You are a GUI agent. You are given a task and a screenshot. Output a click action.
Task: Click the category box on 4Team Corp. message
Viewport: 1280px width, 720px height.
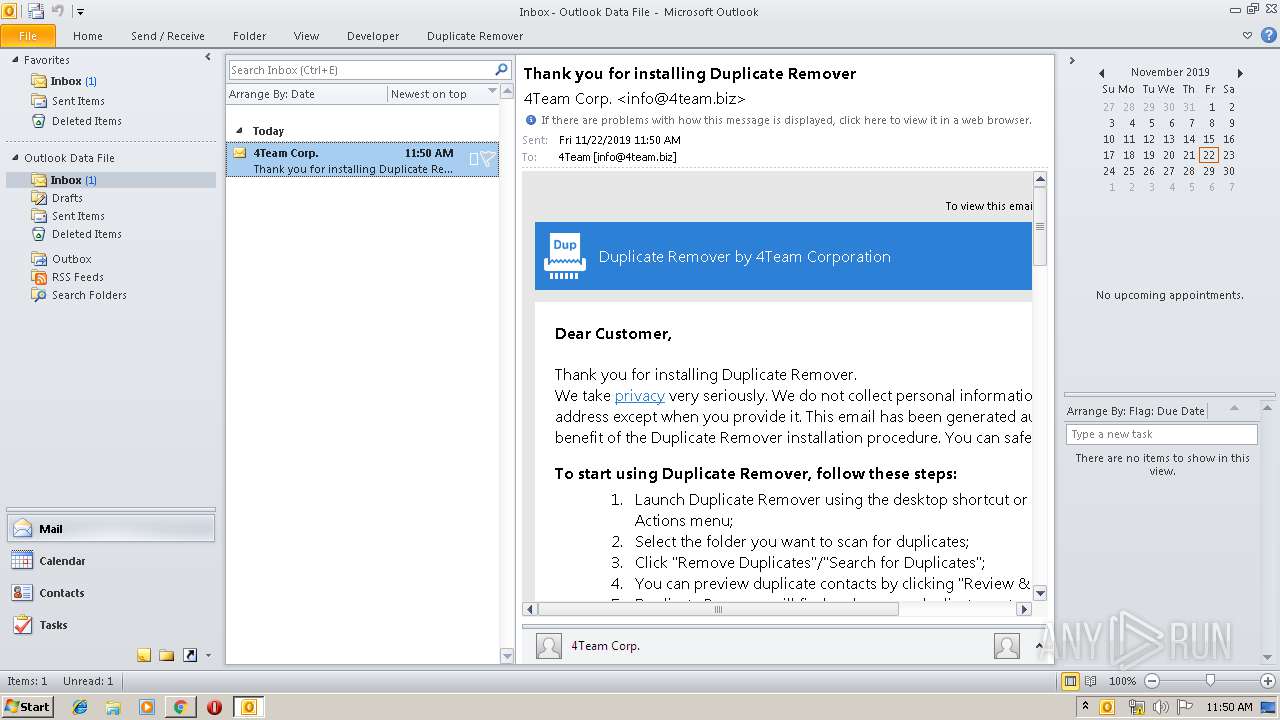474,158
